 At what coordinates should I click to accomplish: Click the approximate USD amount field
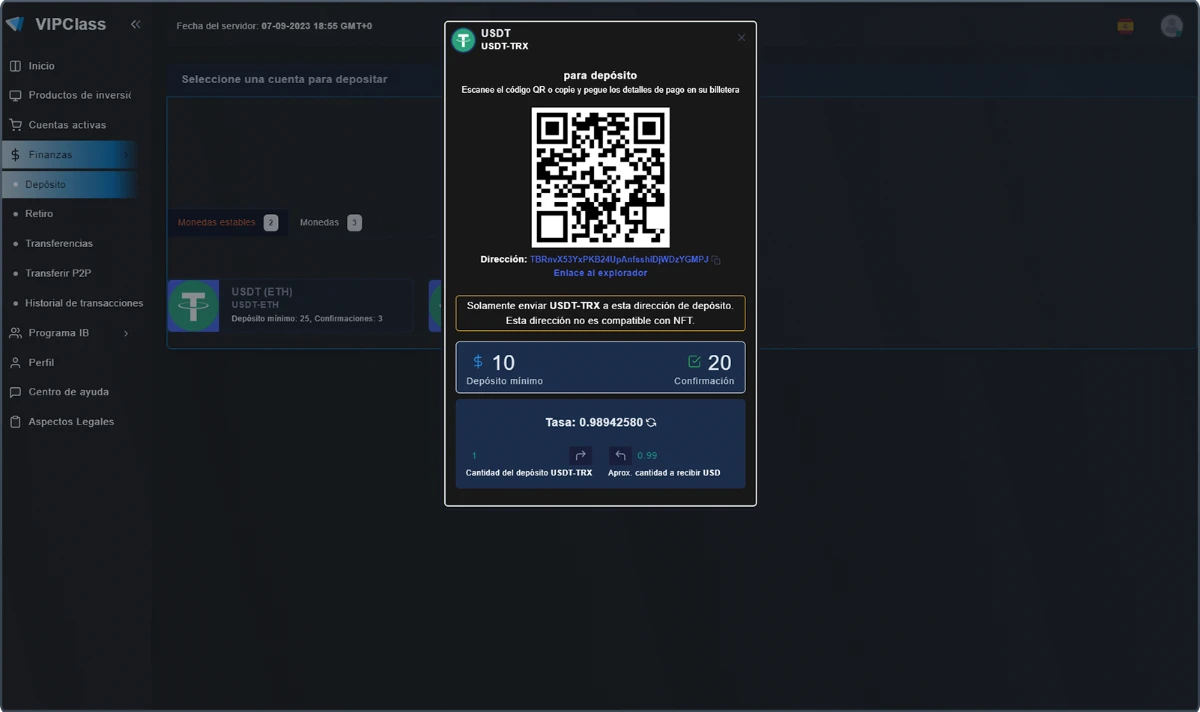686,456
